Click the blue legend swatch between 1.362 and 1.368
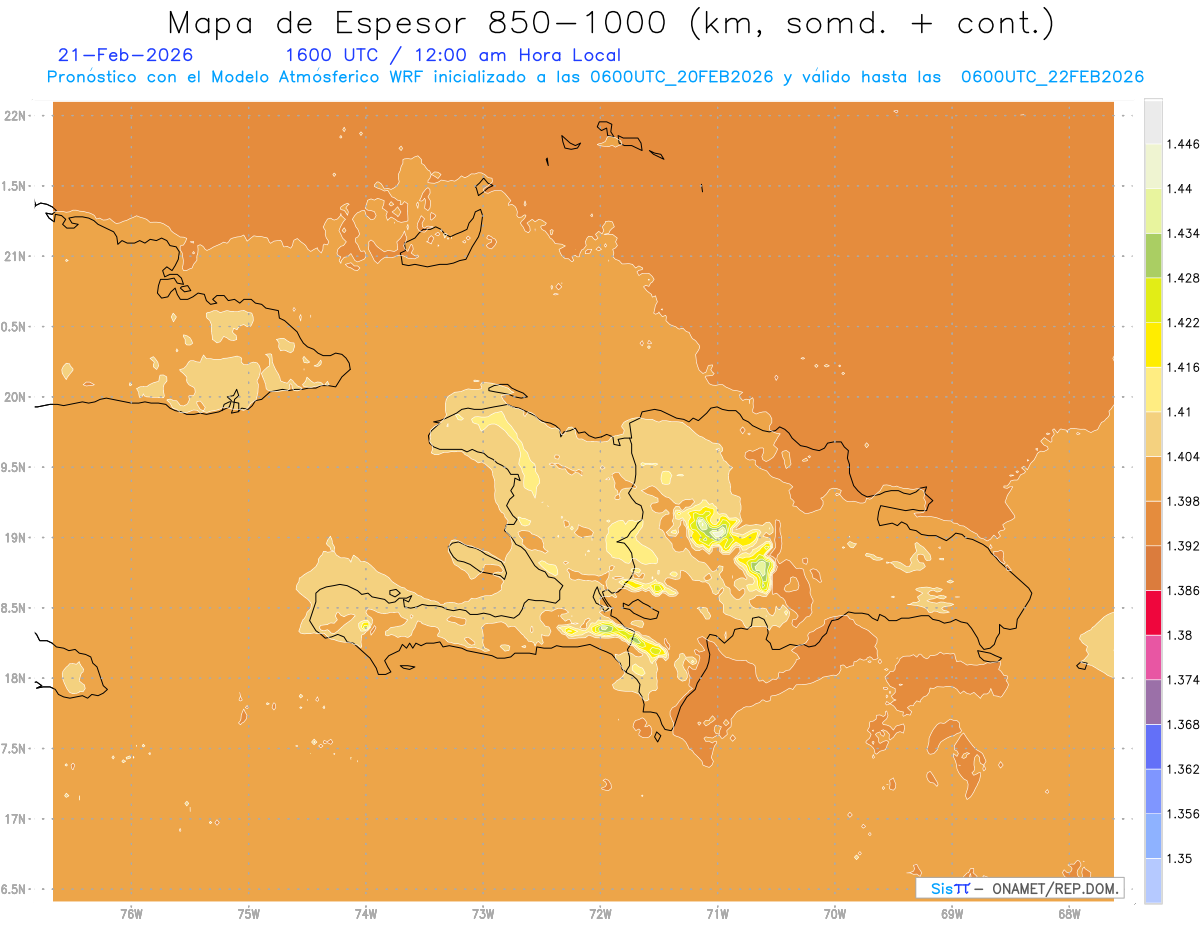Screen dimensions: 1200x927 pos(1153,746)
